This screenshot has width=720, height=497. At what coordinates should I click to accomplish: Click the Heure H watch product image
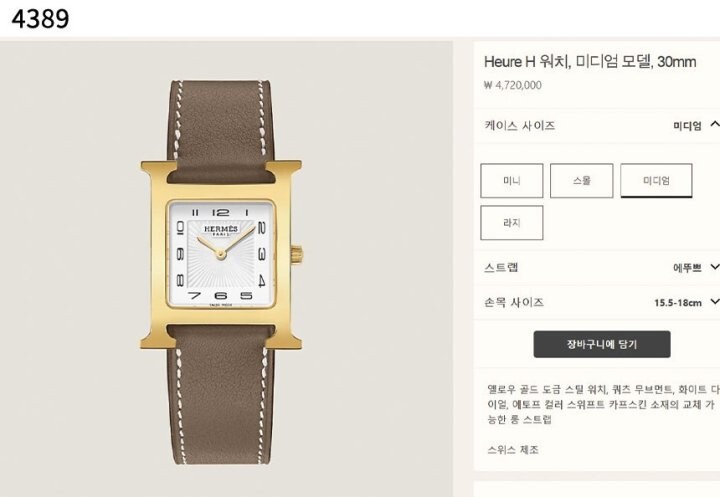click(x=221, y=271)
